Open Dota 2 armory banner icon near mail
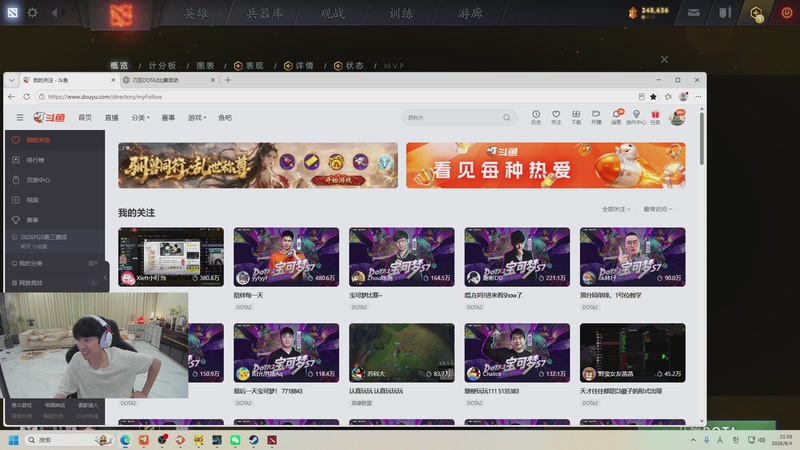Screen dimensions: 800x450 point(725,13)
